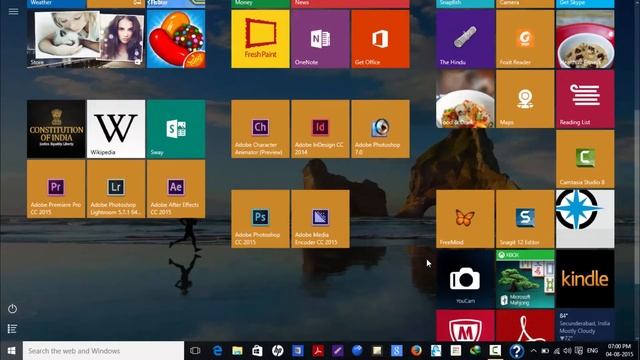
Task: Open the network icon in the tray
Action: [x=556, y=351]
